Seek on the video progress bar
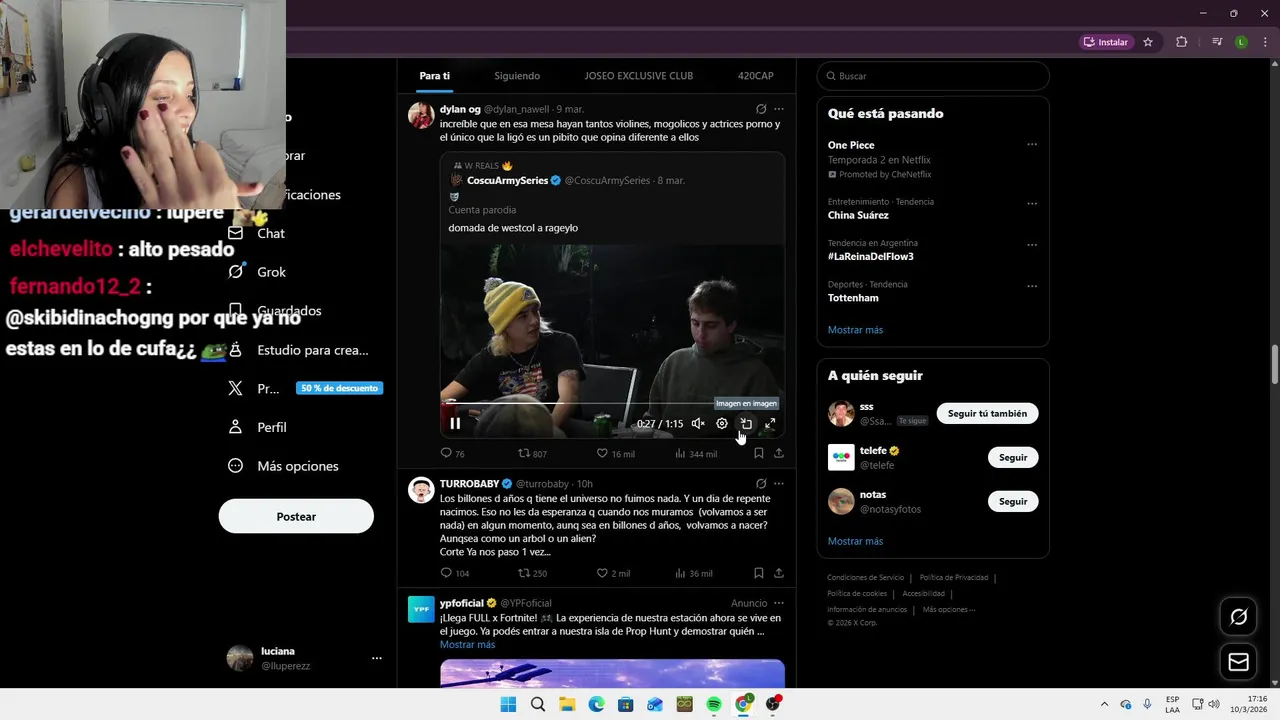The width and height of the screenshot is (1280, 720). tap(611, 403)
